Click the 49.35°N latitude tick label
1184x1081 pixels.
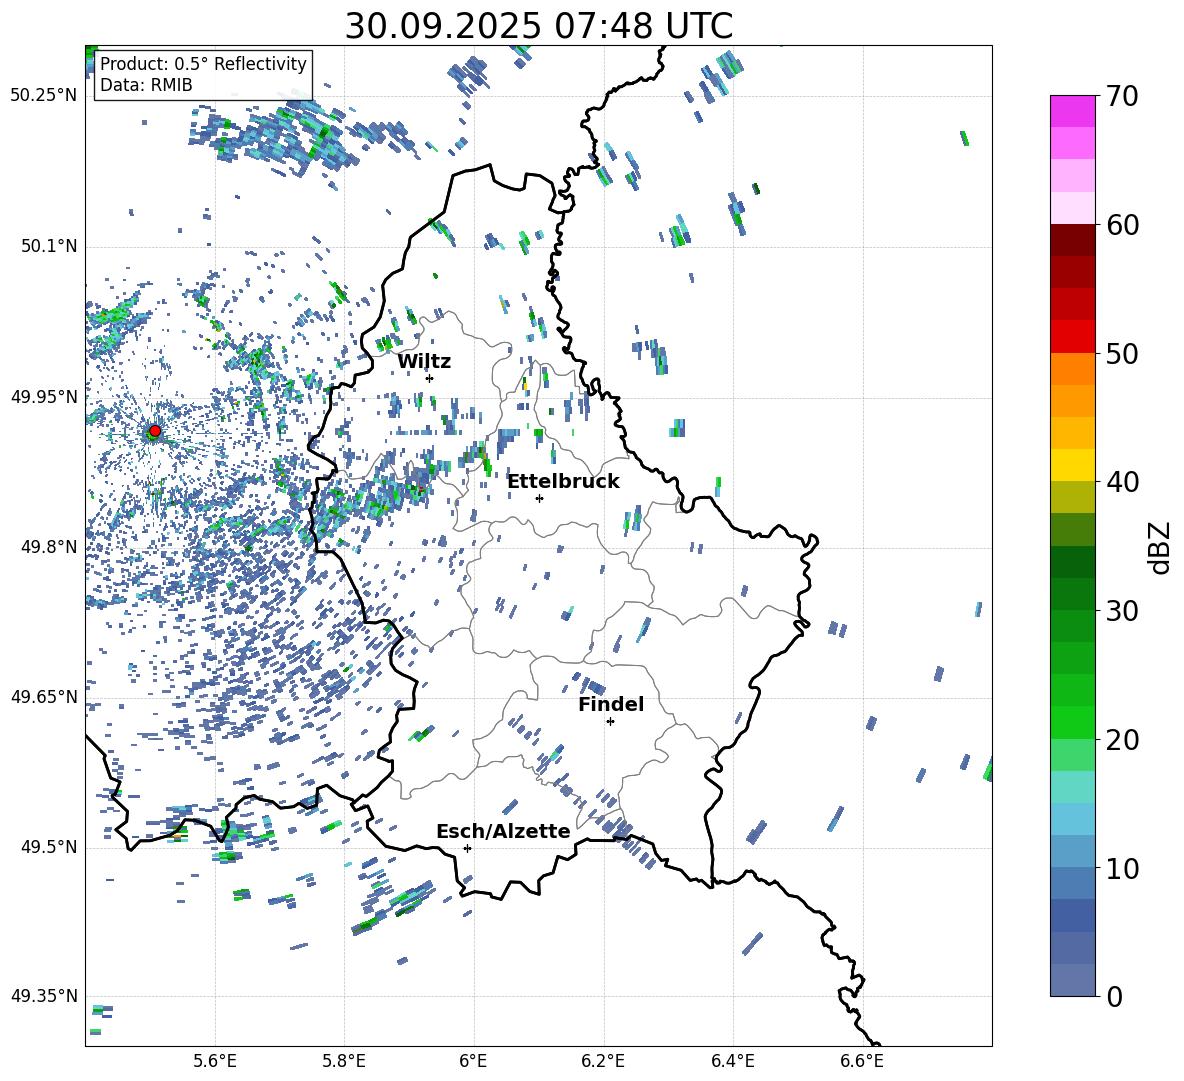tap(43, 996)
